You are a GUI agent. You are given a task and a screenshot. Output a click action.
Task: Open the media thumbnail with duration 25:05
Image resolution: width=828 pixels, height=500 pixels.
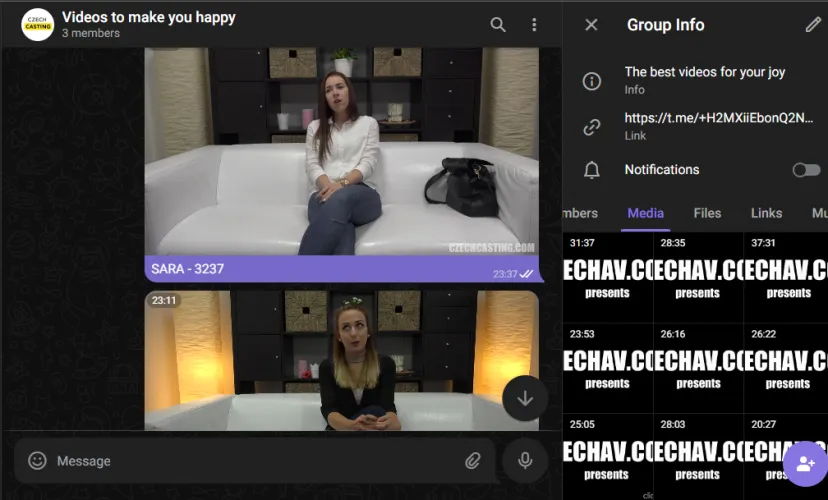tap(608, 457)
